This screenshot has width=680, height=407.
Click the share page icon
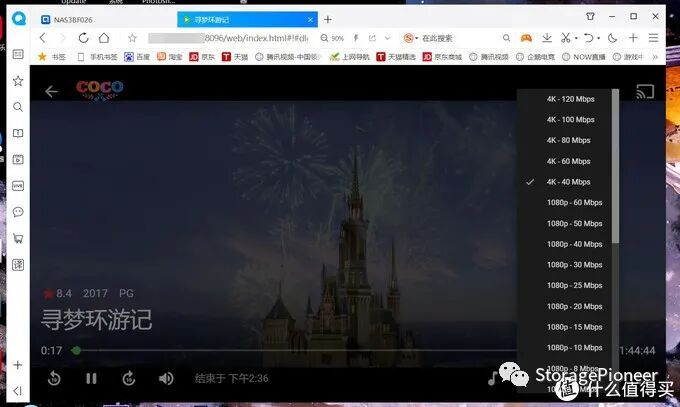point(372,38)
